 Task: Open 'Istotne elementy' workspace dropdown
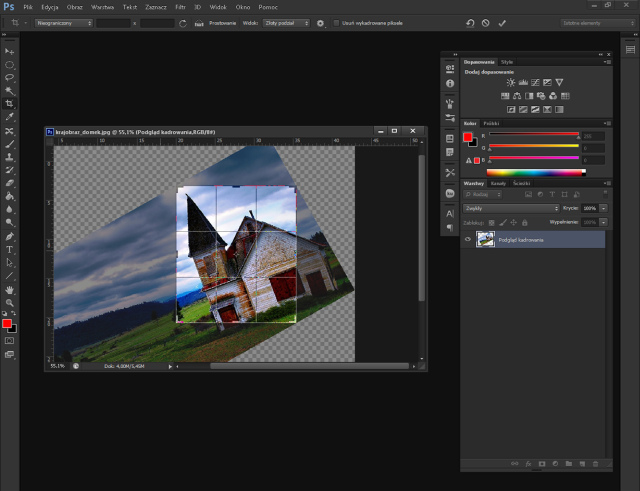(598, 23)
